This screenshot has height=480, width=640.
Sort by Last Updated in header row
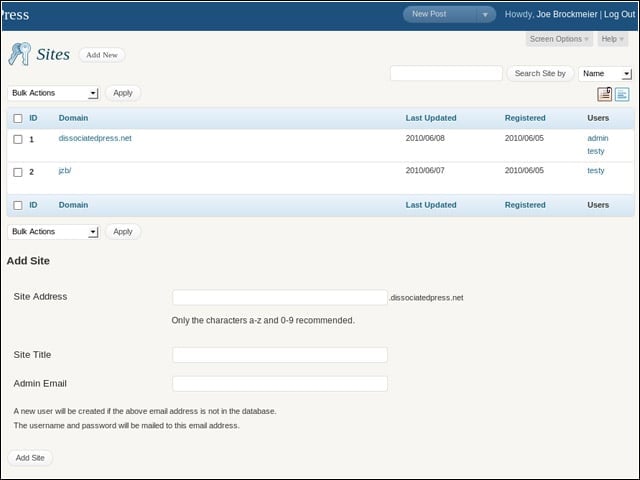click(x=431, y=118)
